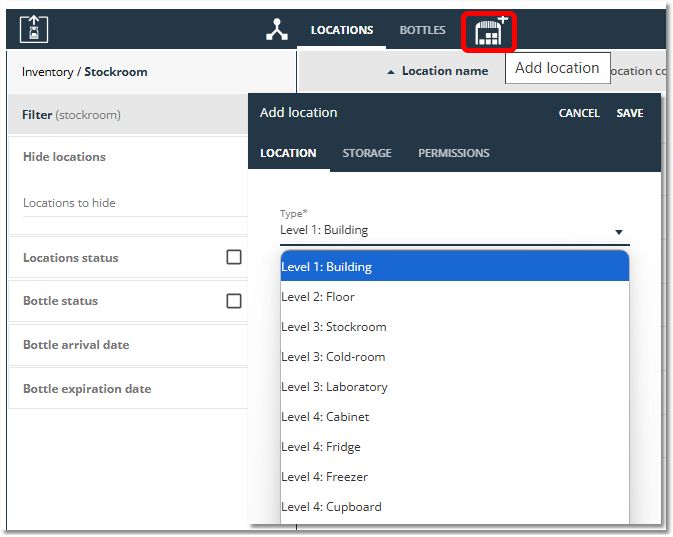Click the export bottle icon in header
Screen dimensions: 673x537
34,30
